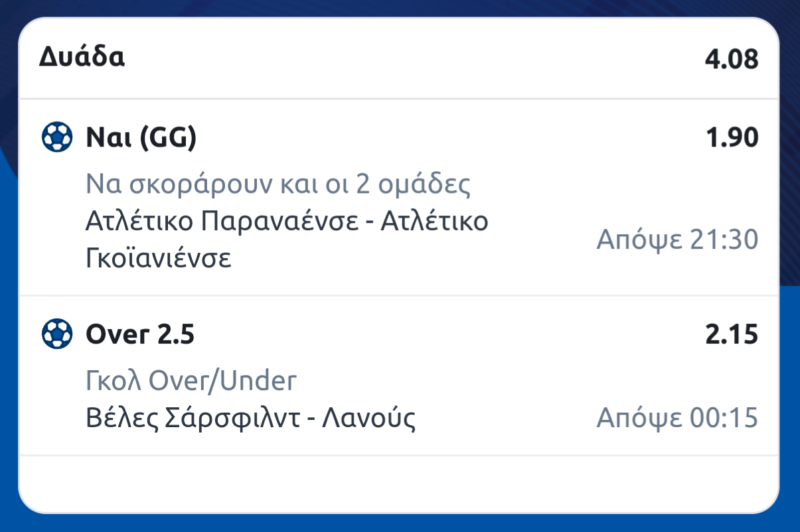Image resolution: width=800 pixels, height=532 pixels.
Task: Select the Δυάδα bet slip heading
Action: tap(82, 57)
